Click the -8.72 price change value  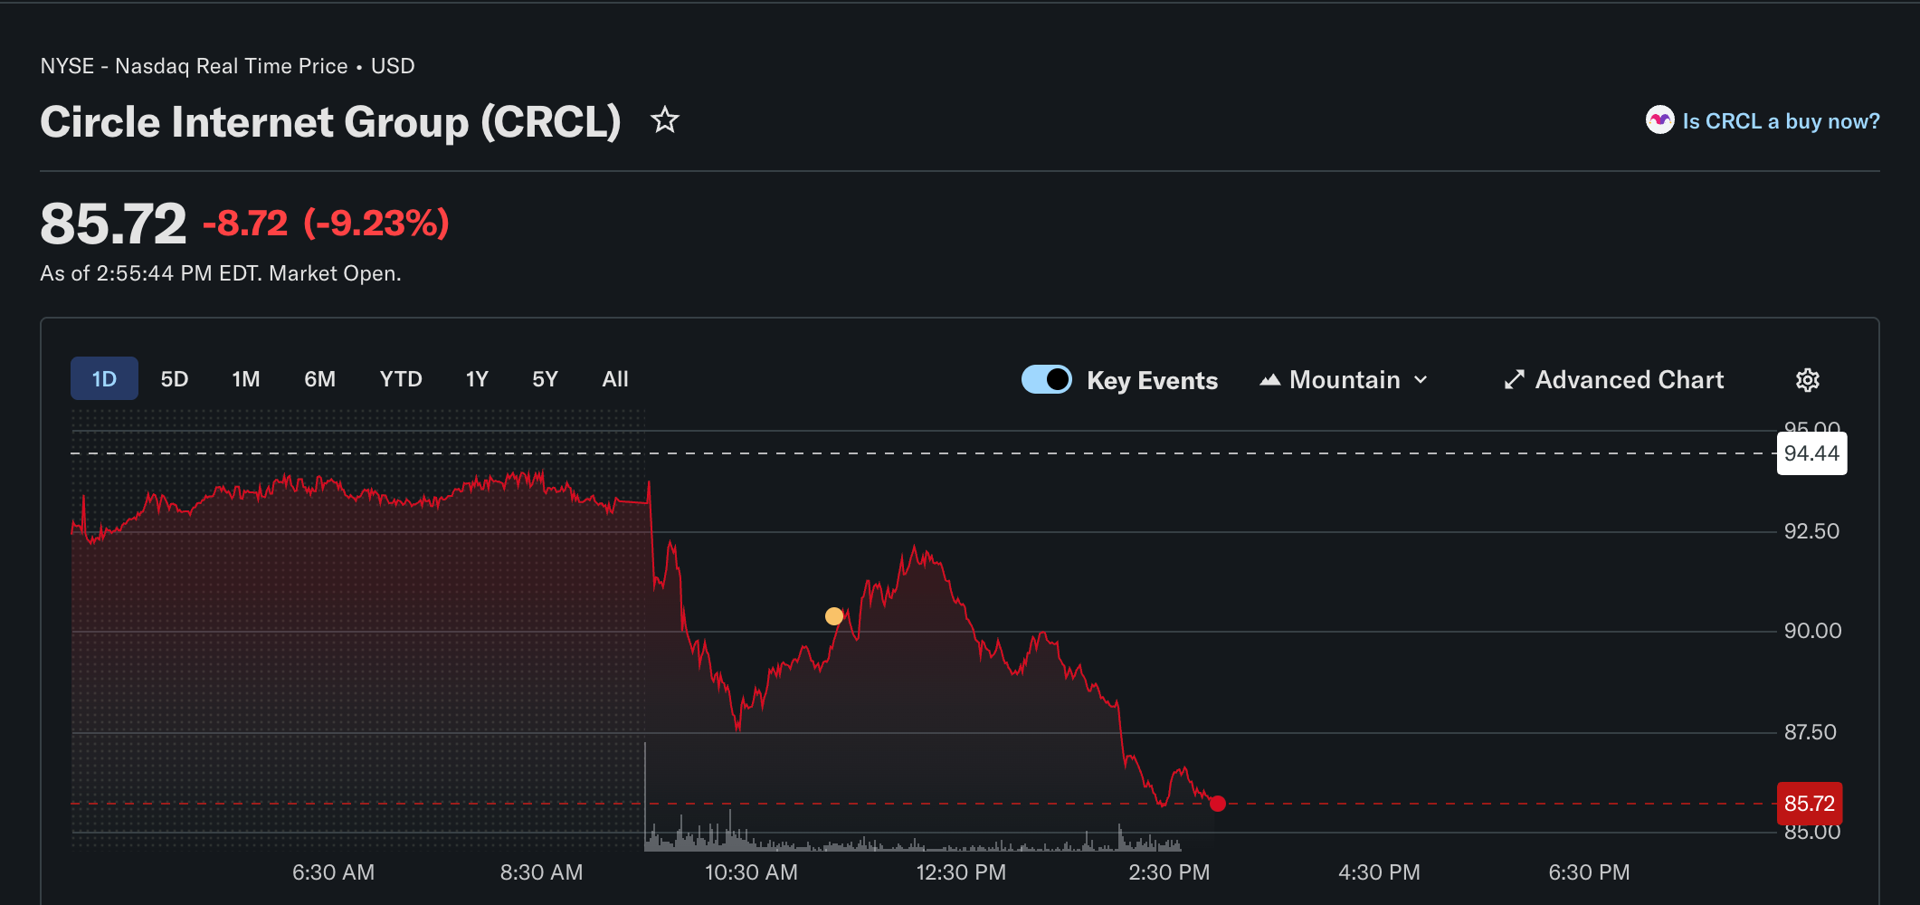click(245, 223)
